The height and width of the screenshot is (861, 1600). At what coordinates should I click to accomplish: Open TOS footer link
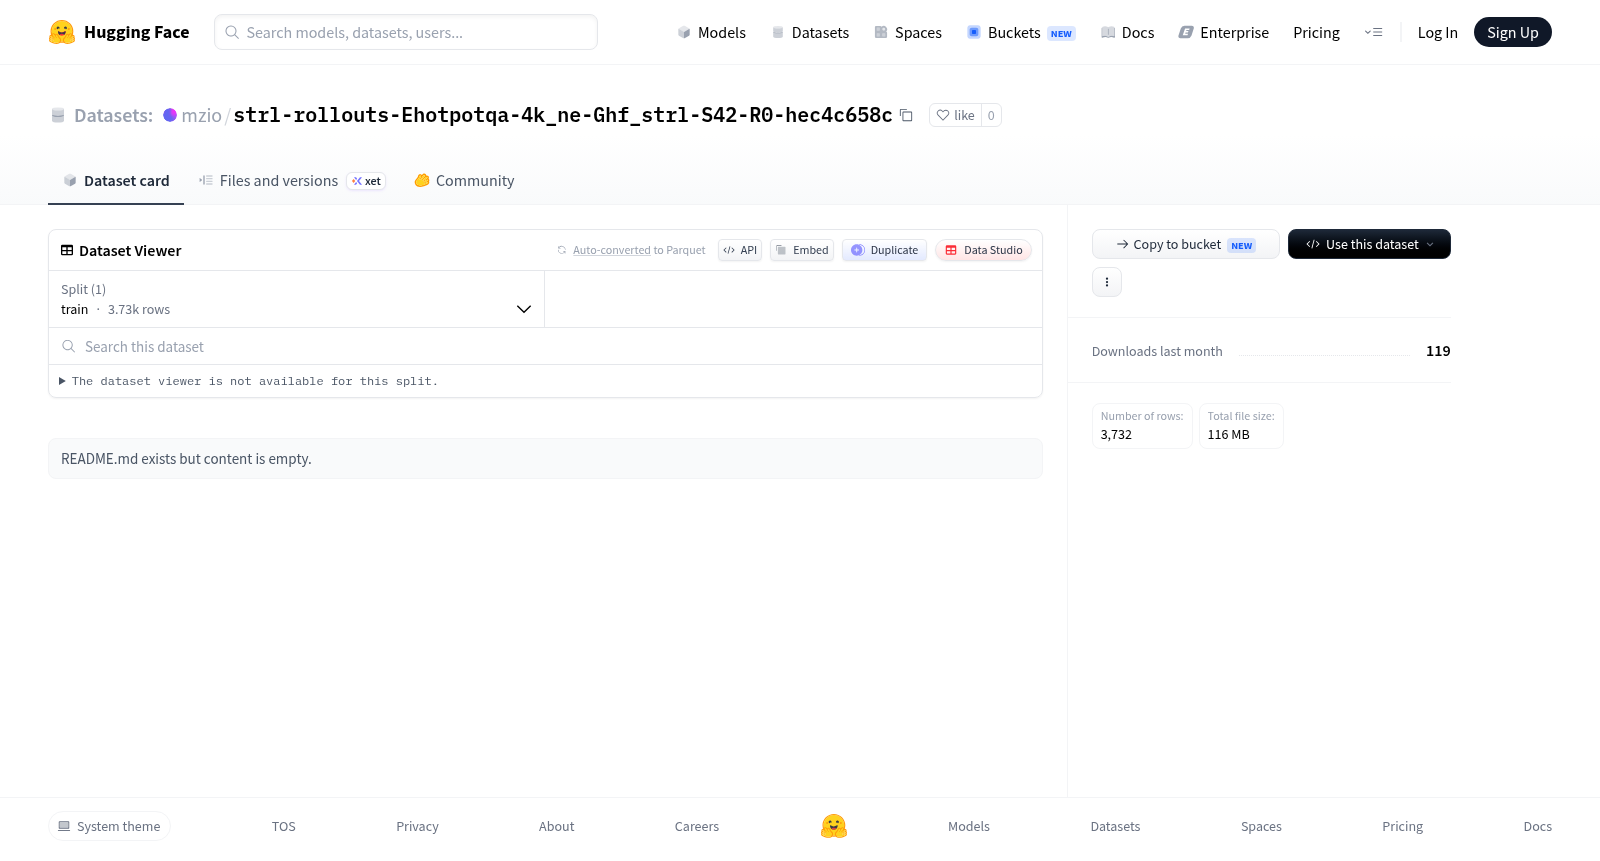(284, 826)
